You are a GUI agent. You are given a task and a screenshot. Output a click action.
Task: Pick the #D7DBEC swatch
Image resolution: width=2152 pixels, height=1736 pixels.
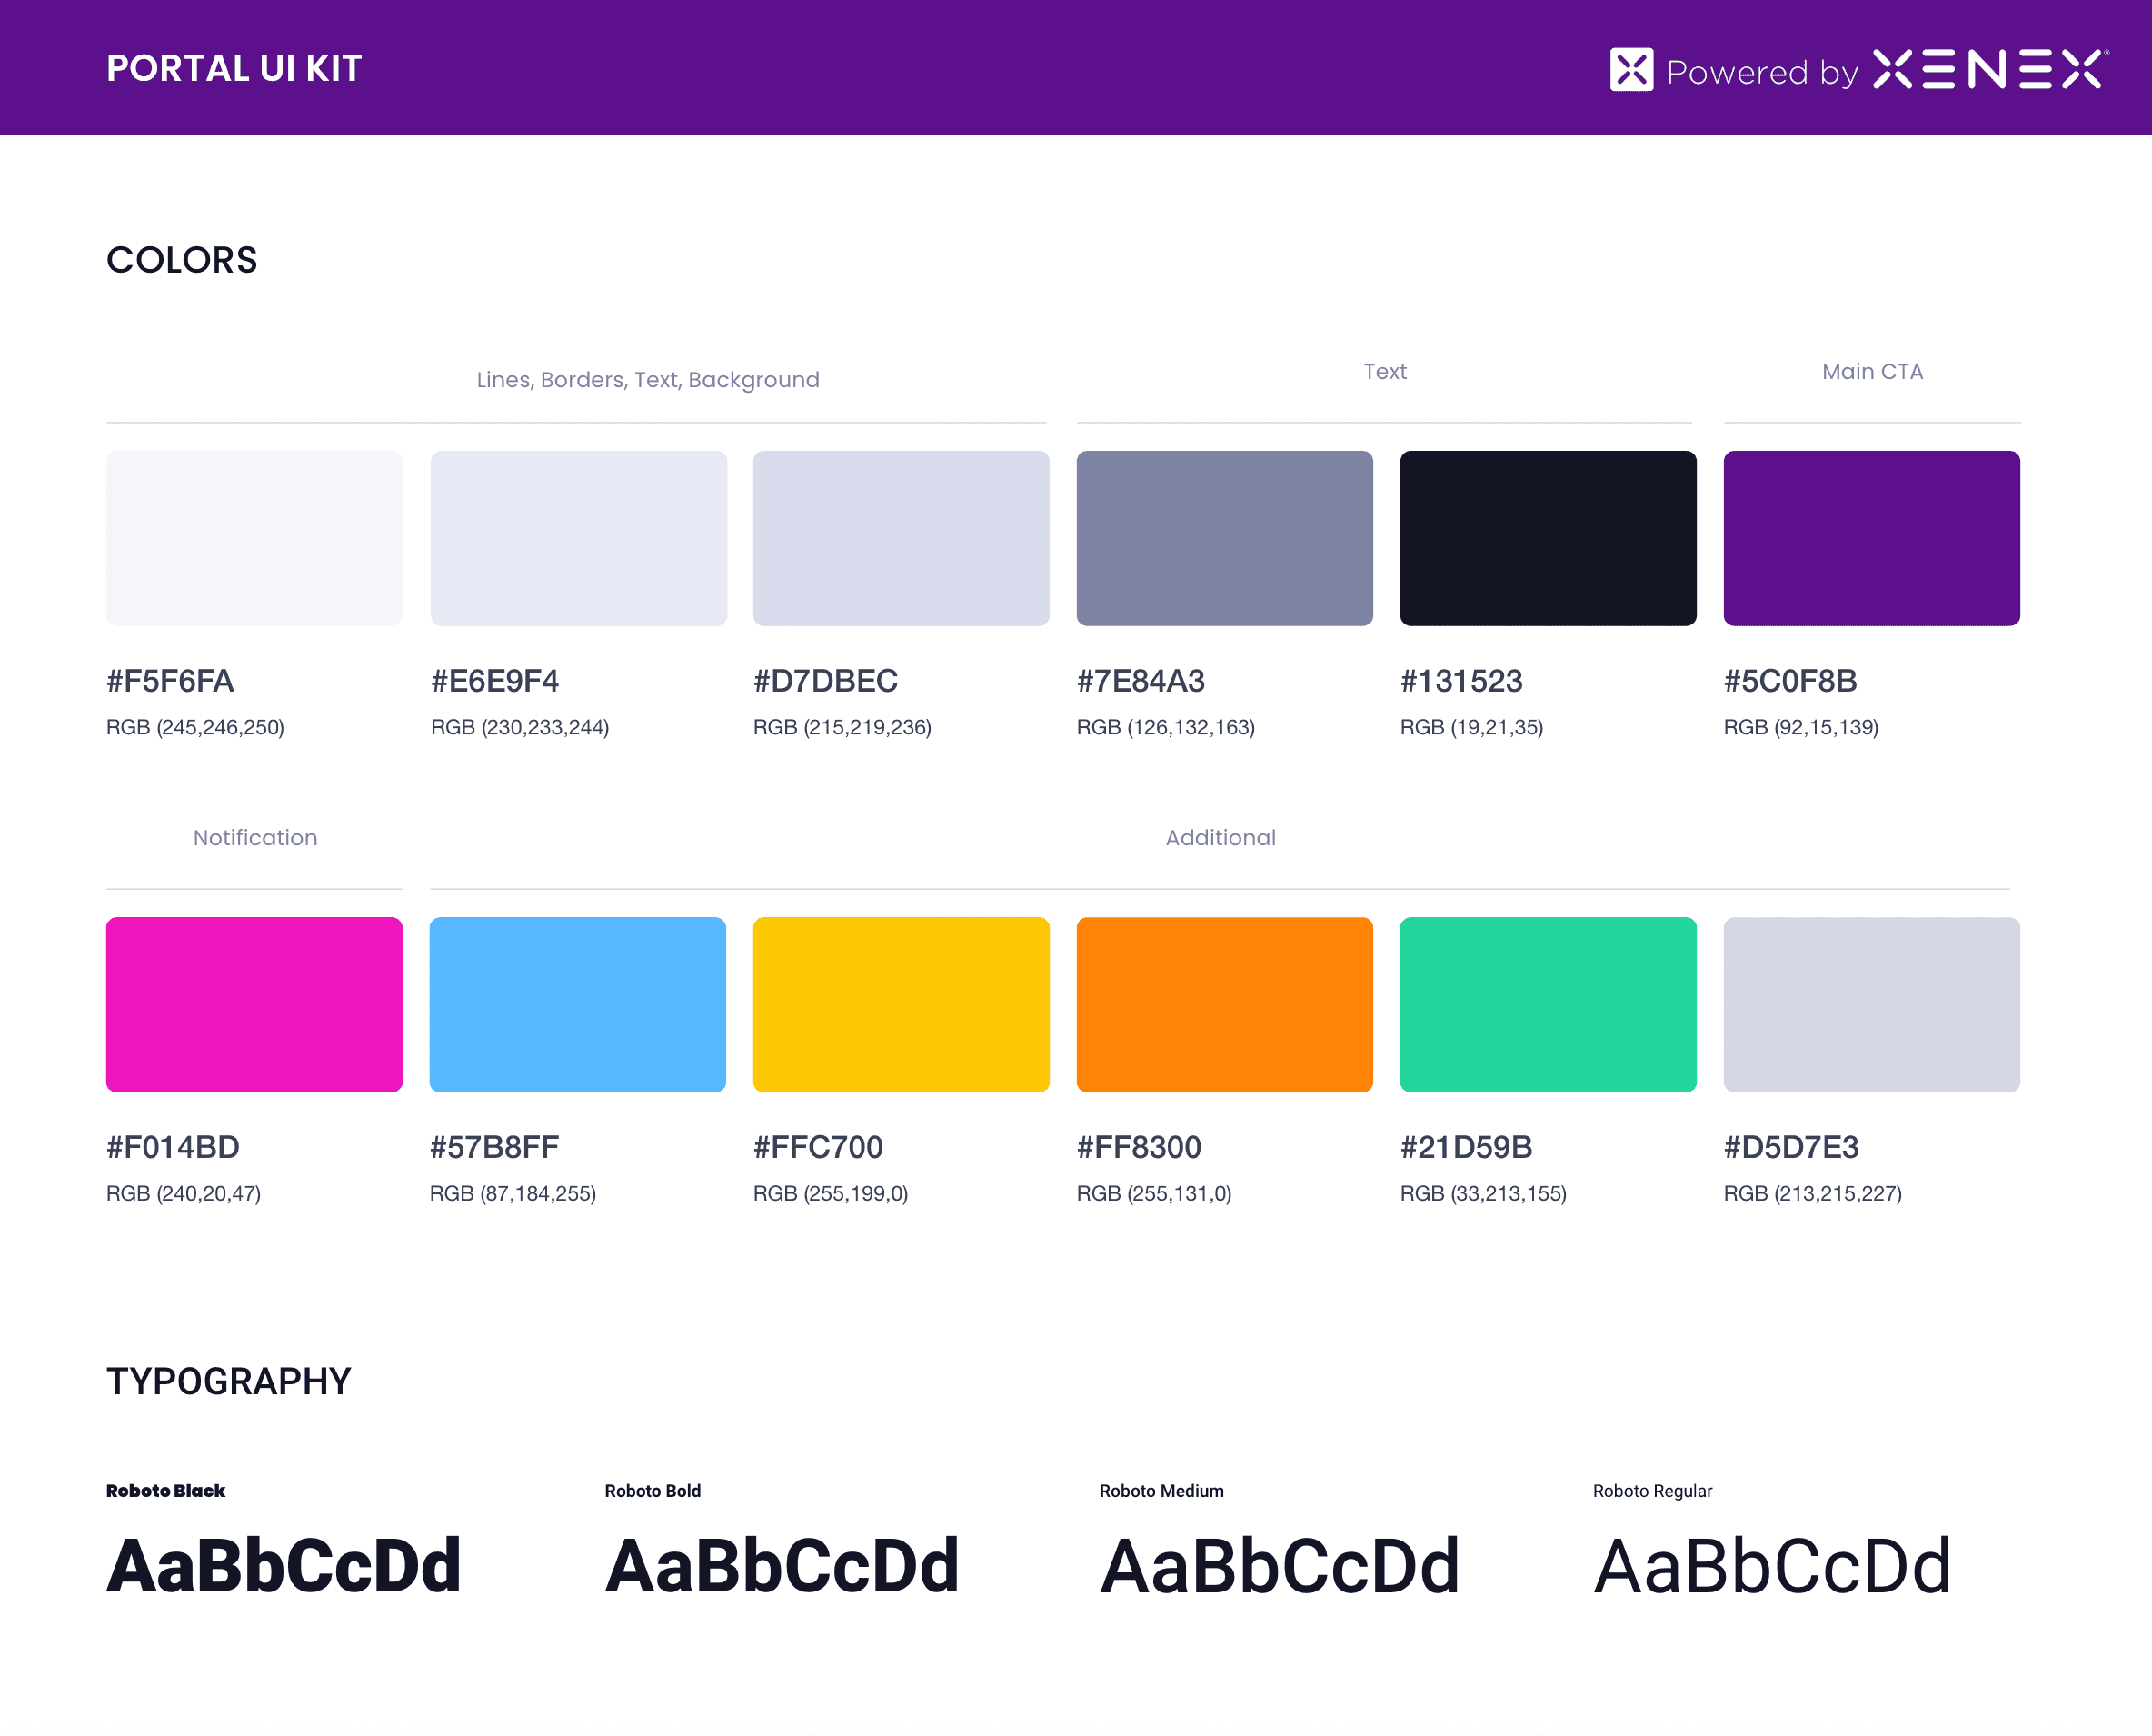tap(901, 538)
